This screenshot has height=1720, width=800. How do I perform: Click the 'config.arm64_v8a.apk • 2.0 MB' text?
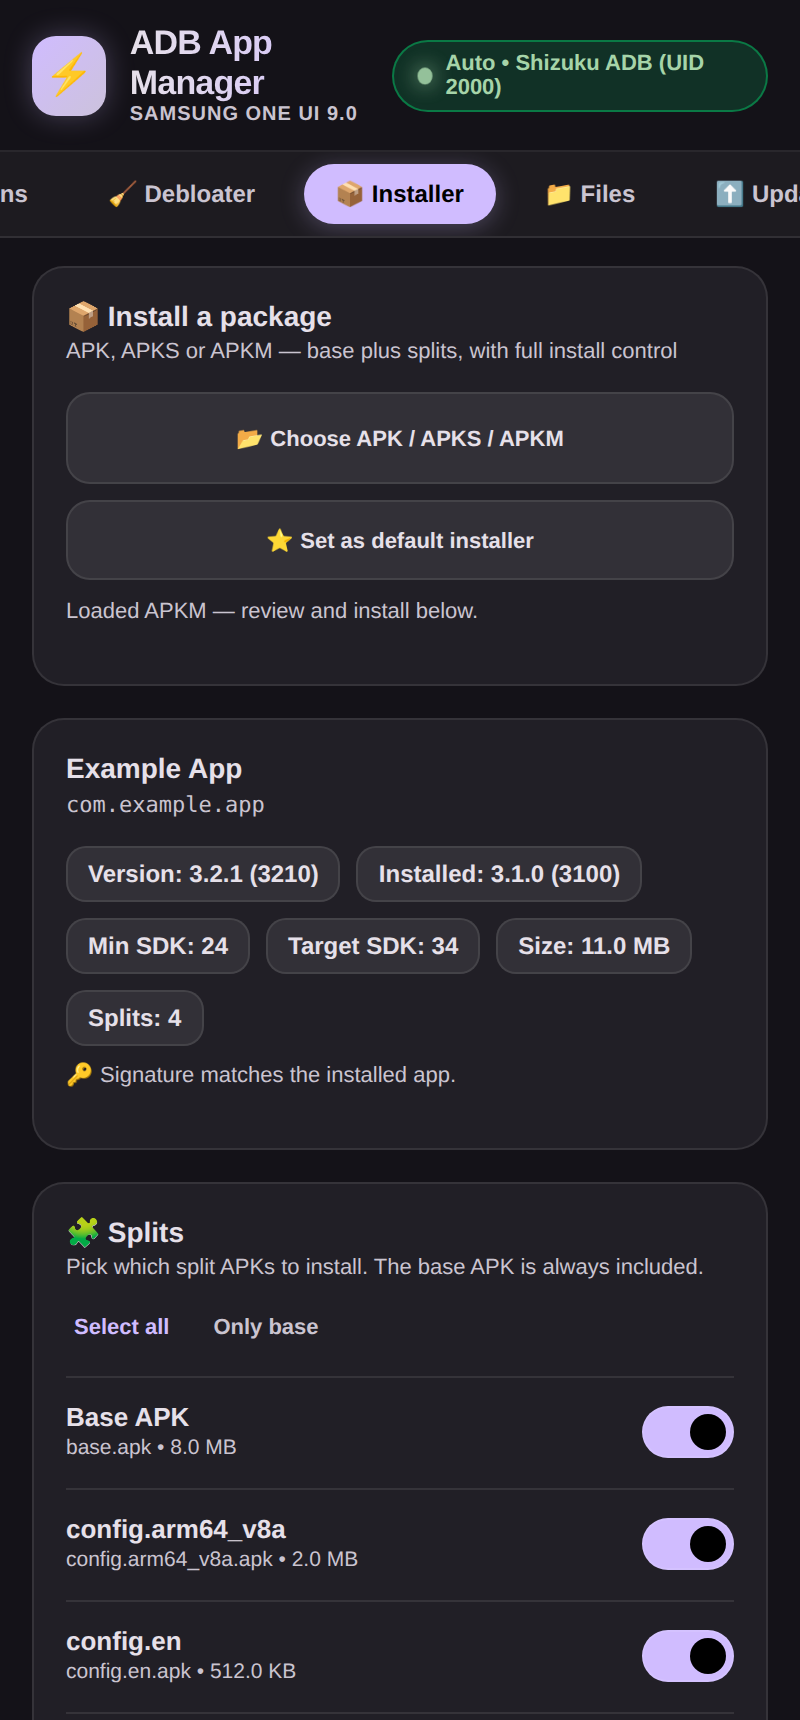tap(212, 1559)
